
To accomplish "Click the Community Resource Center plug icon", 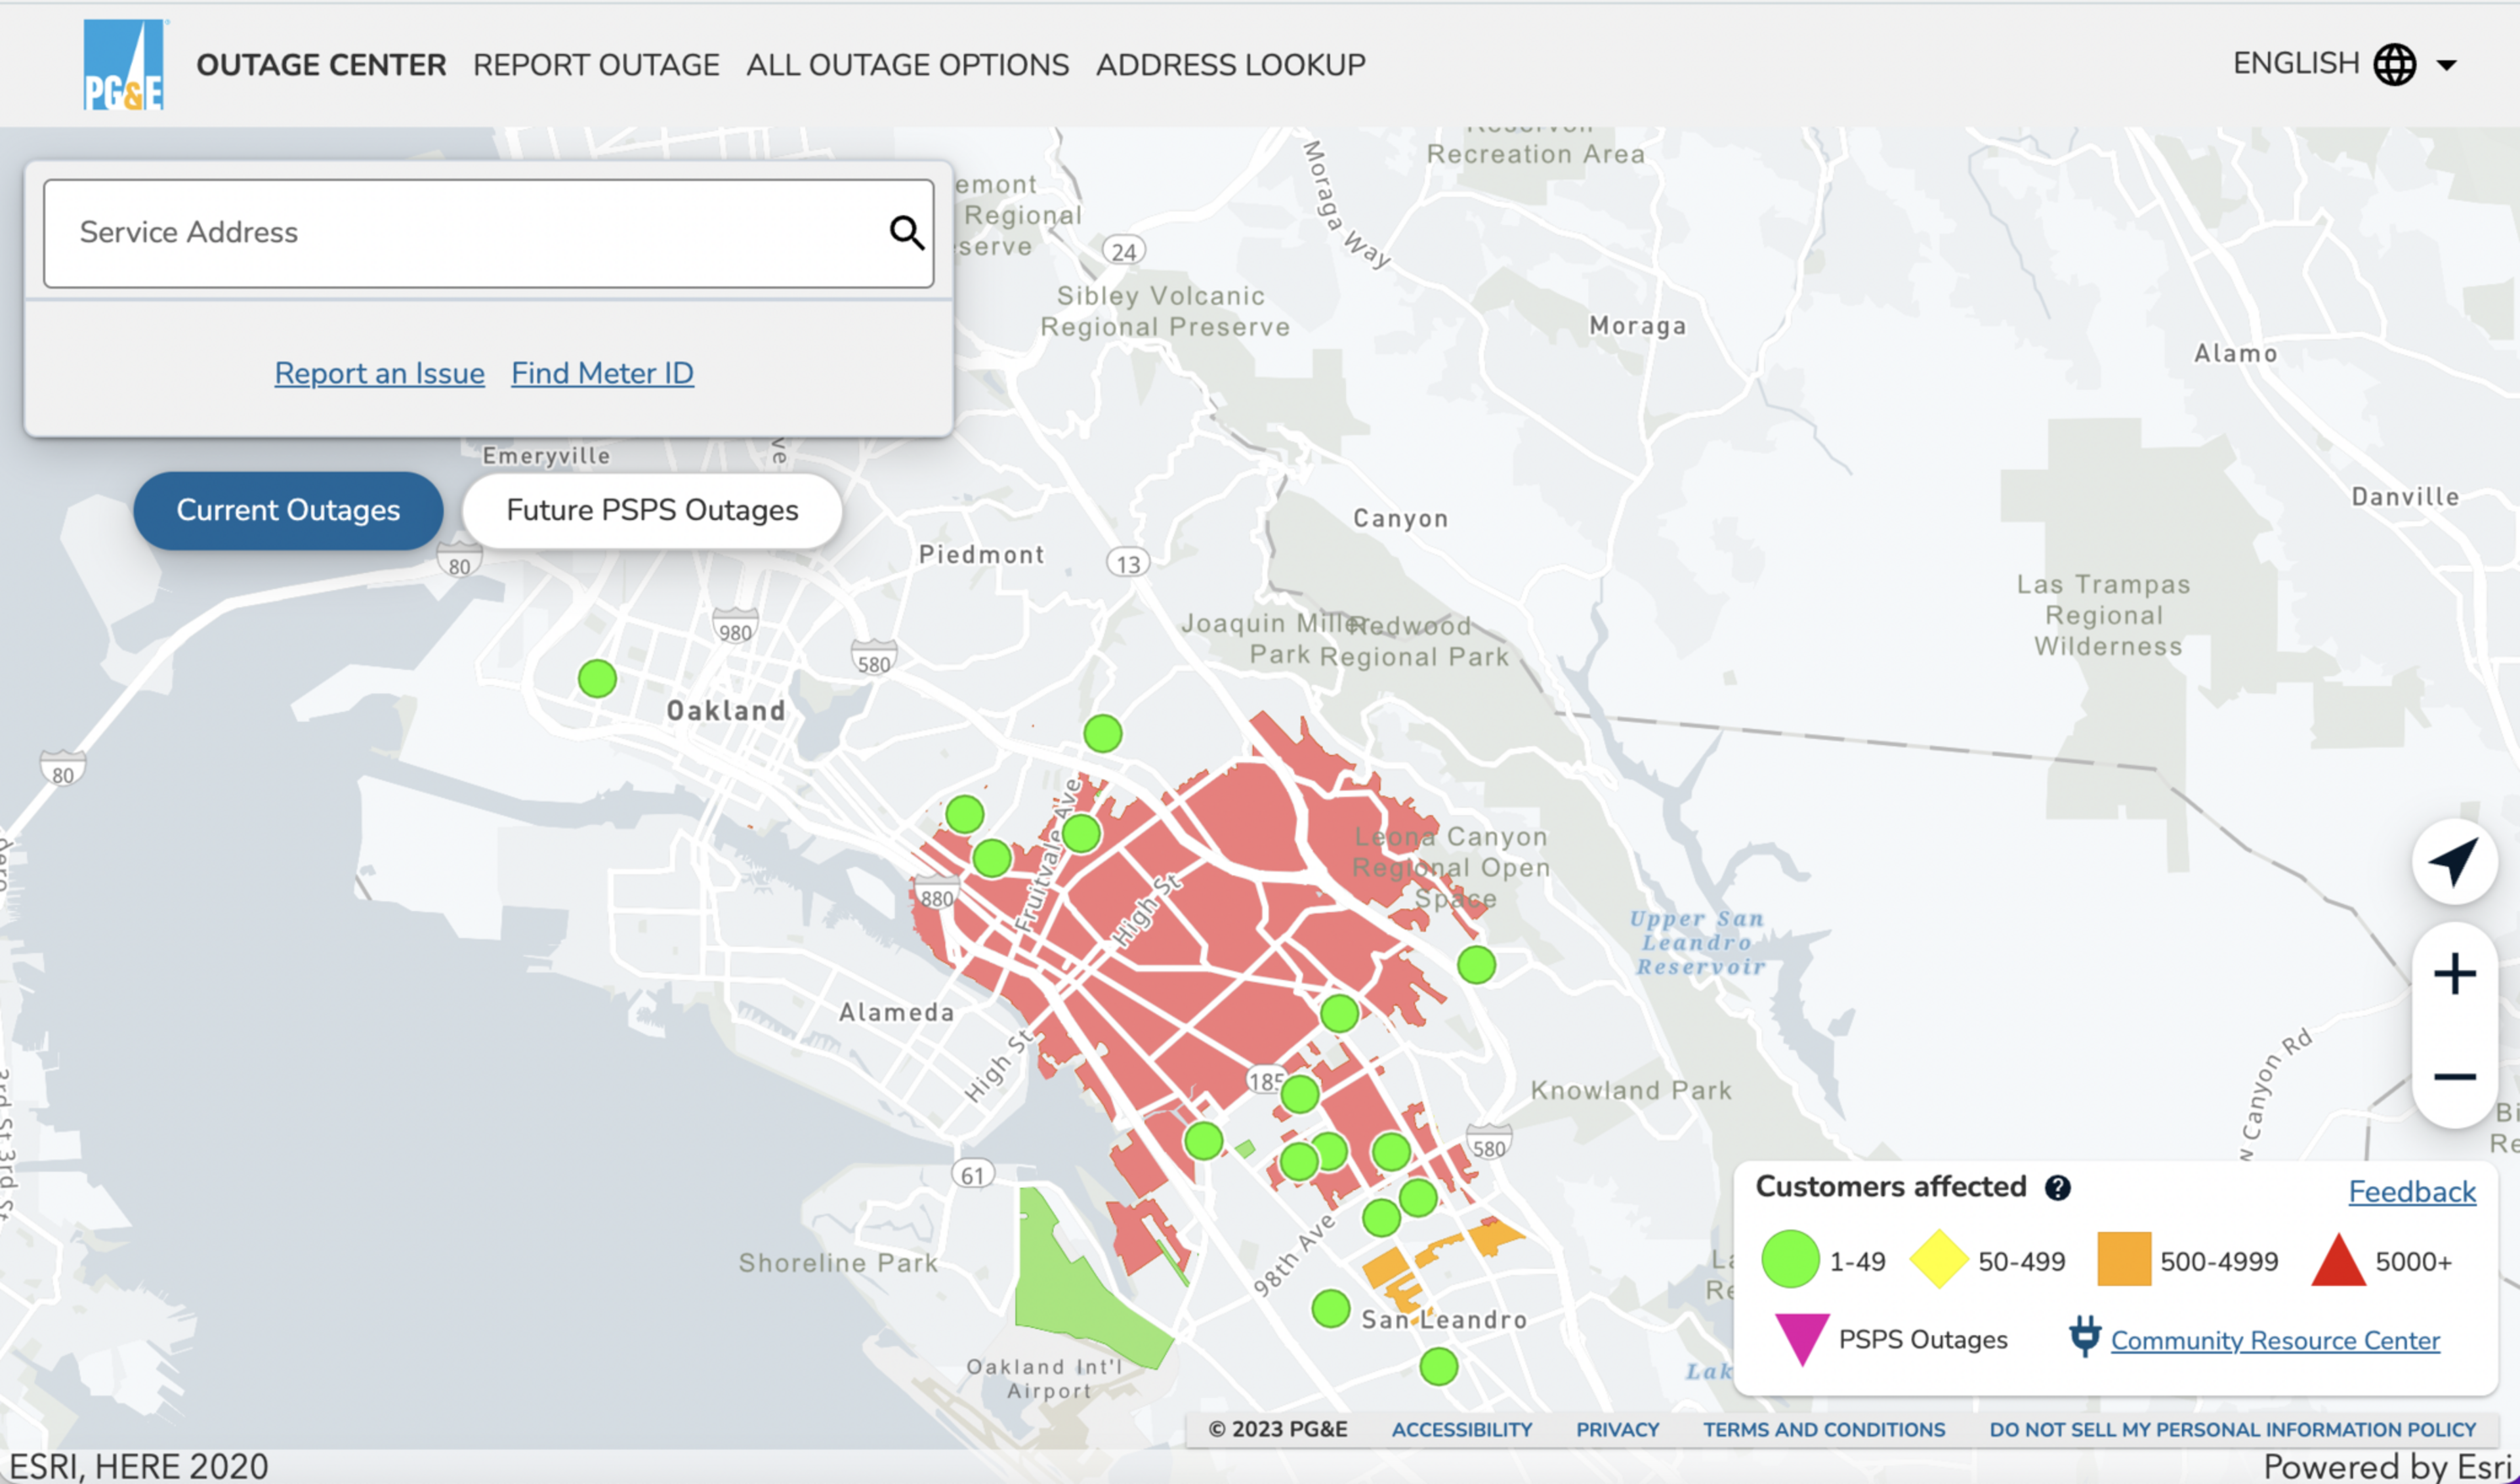I will pos(2084,1336).
